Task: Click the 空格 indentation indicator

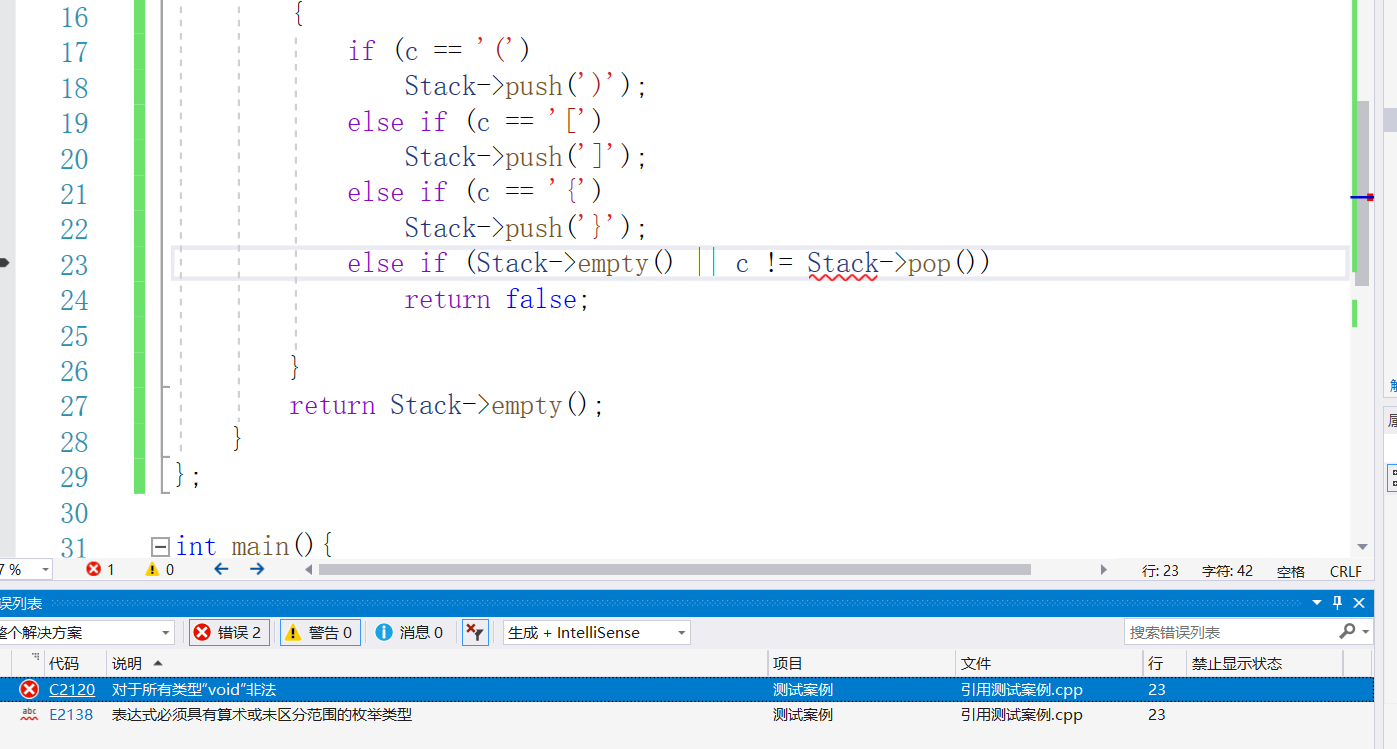Action: click(x=1291, y=571)
